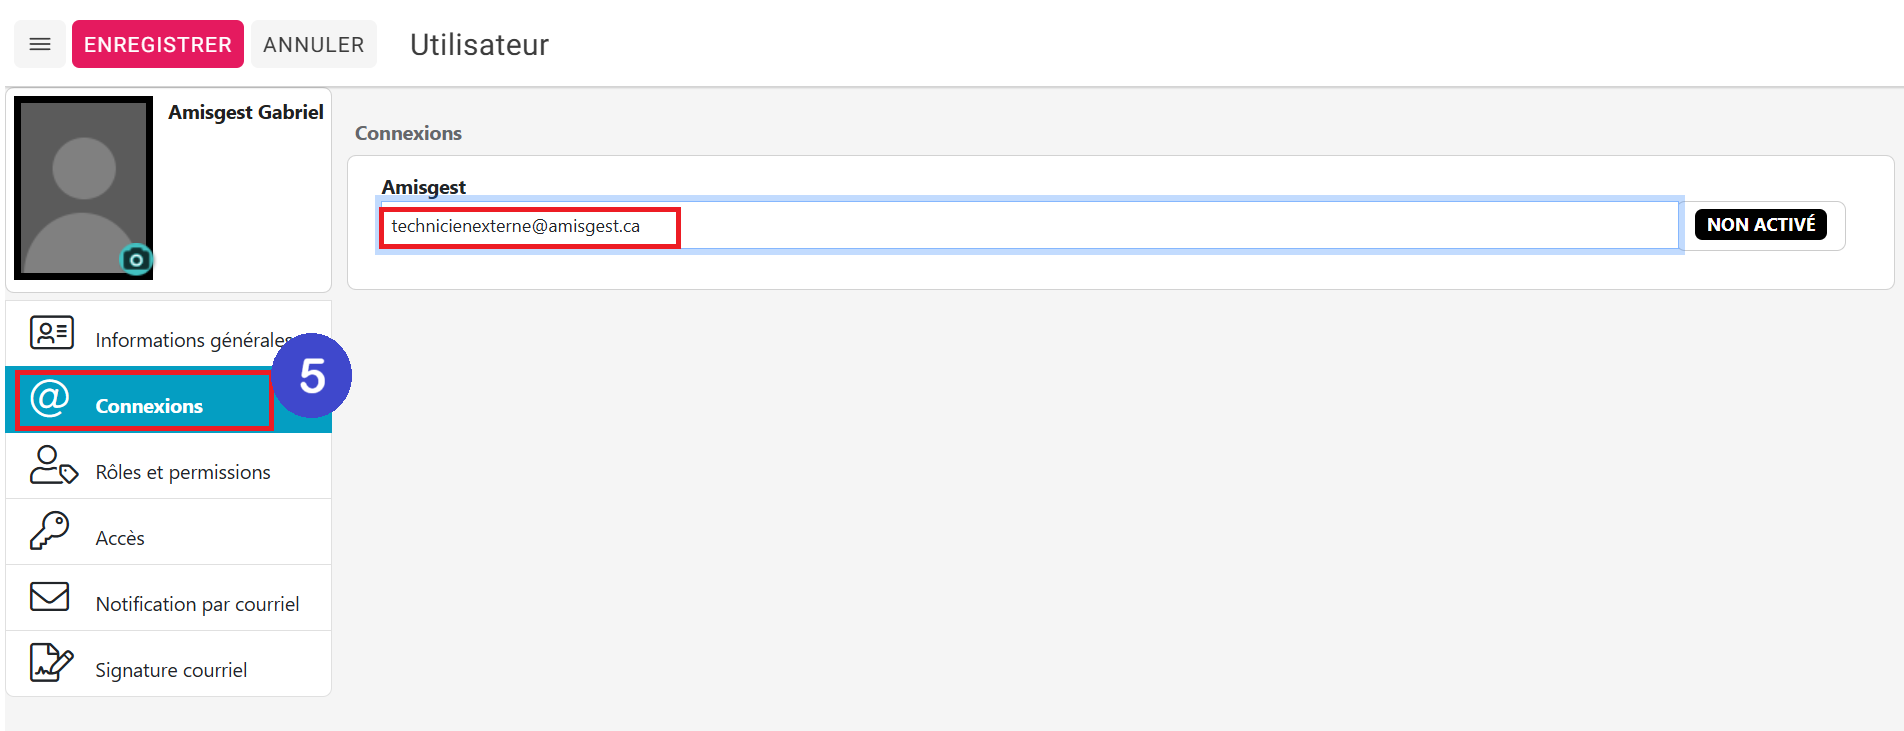Click the user profile avatar picture
Screen dimensions: 1904x731
click(x=84, y=188)
